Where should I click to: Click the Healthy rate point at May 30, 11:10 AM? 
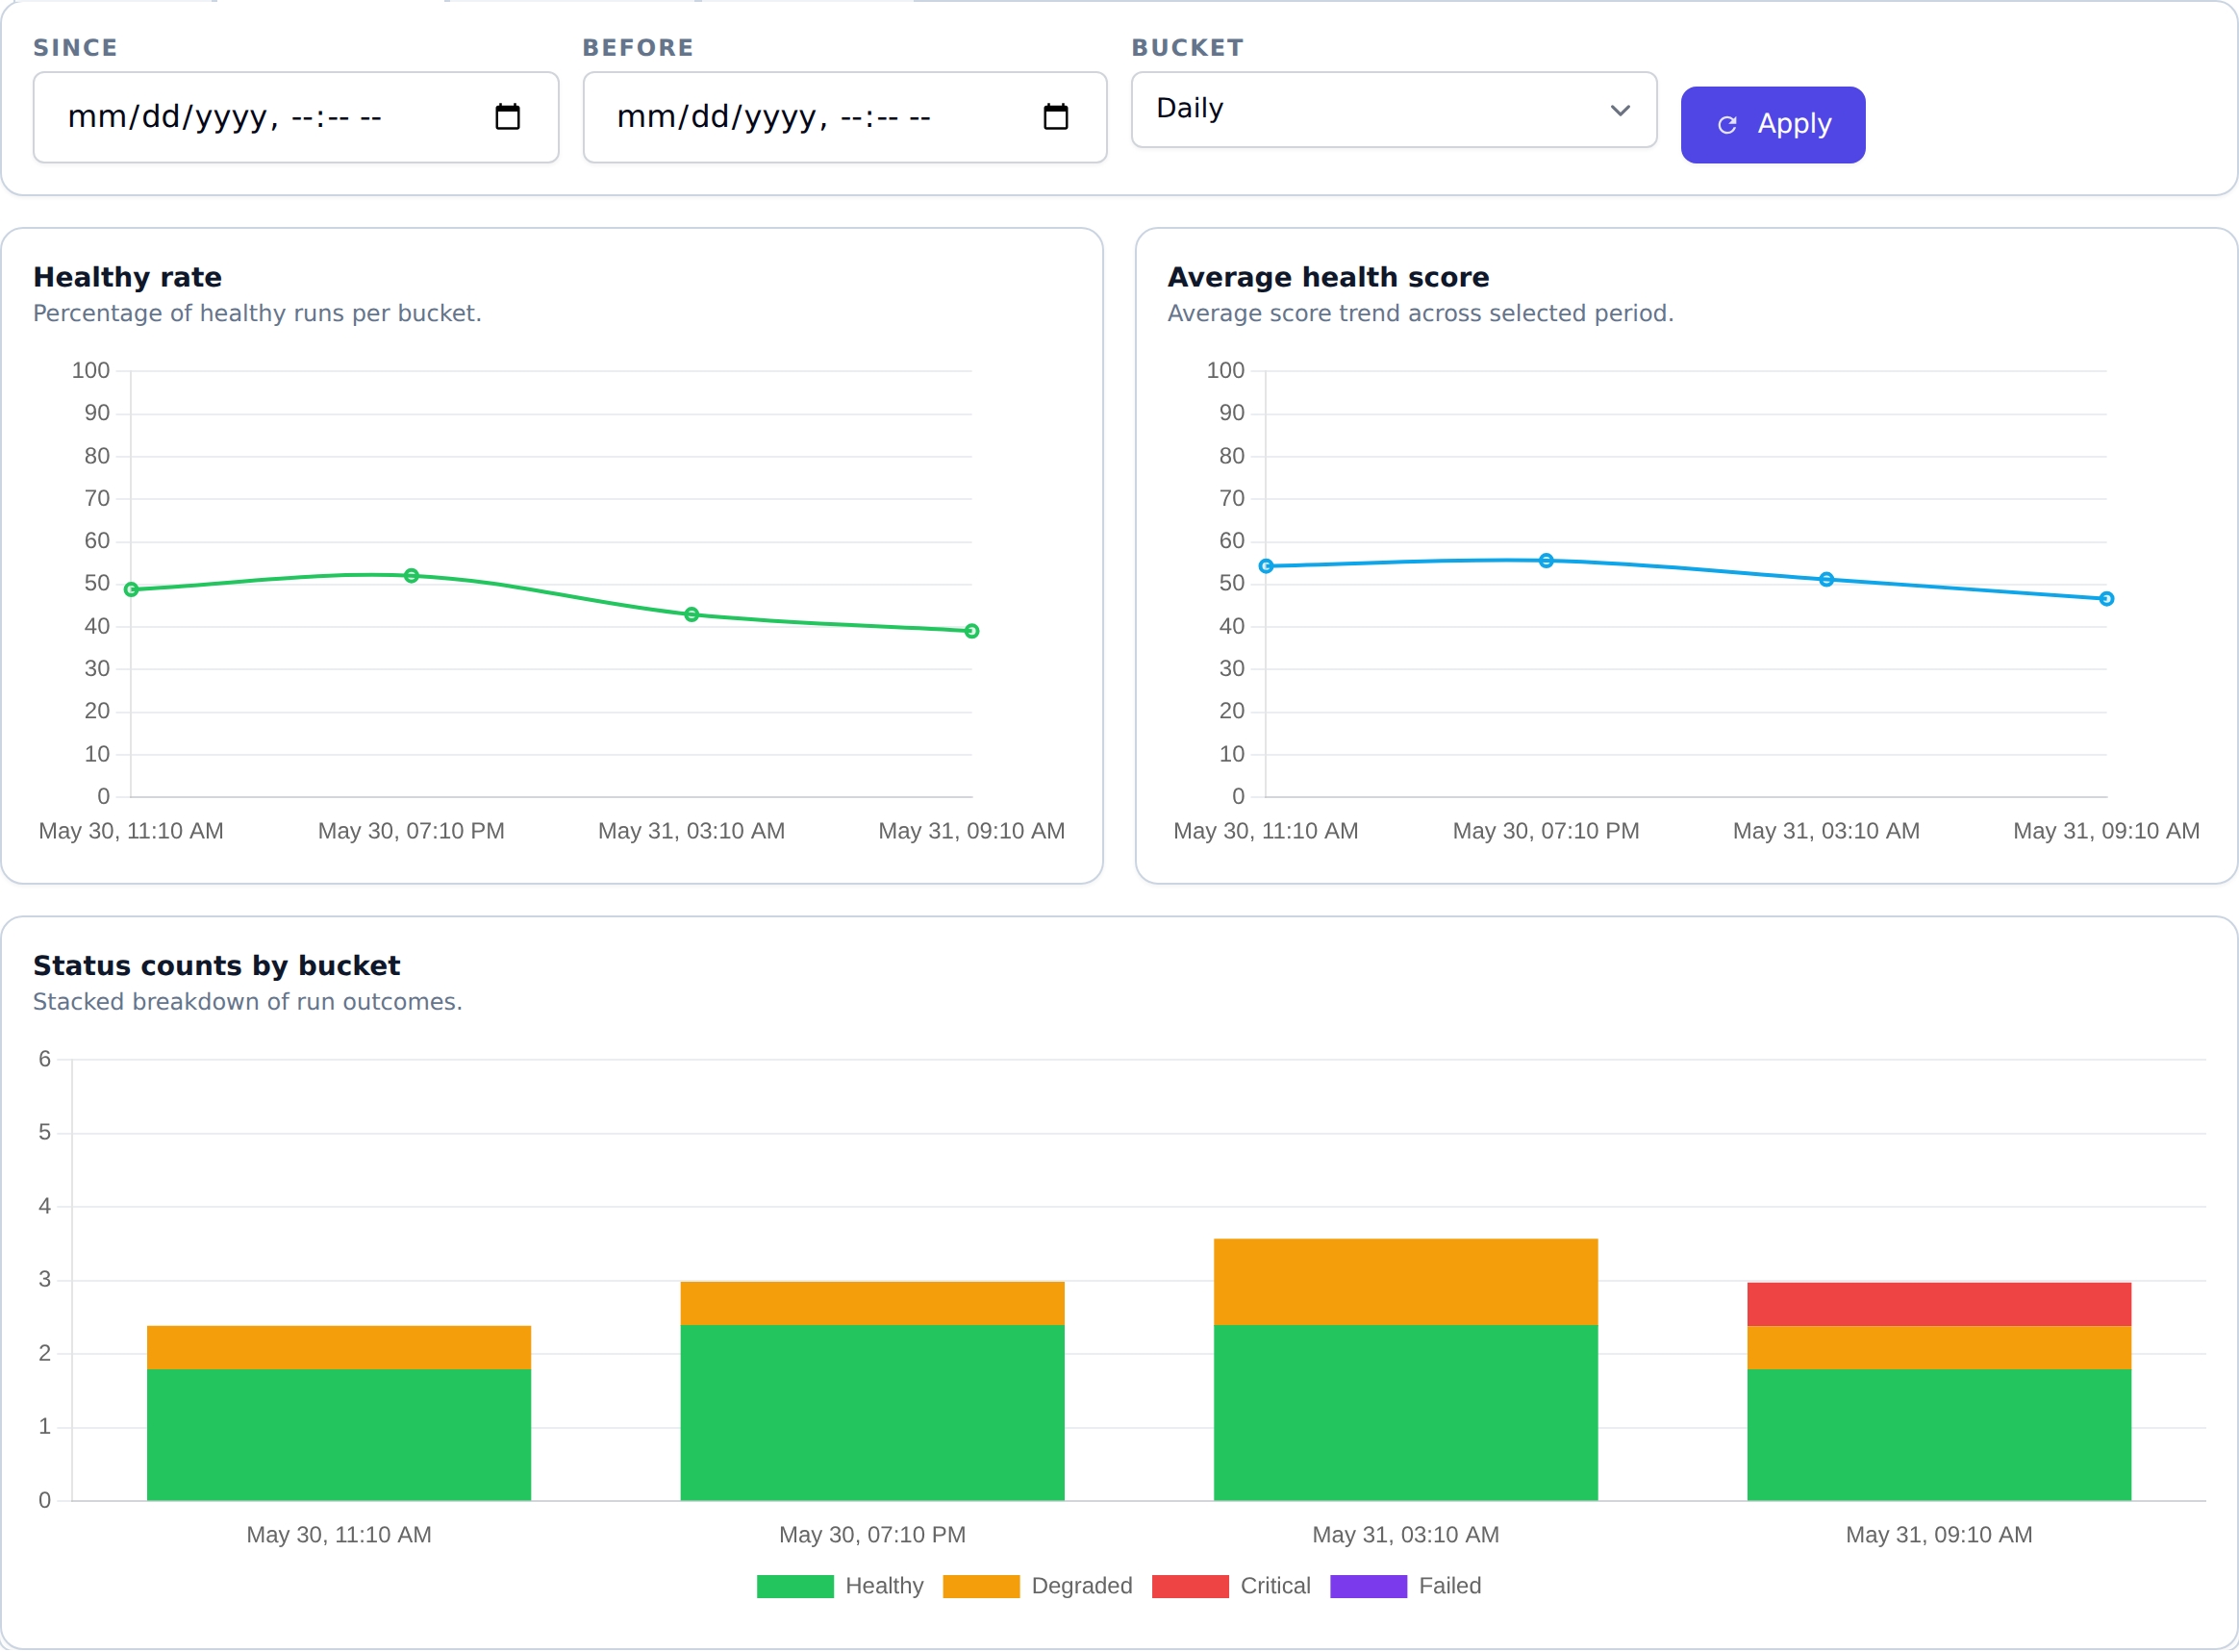pos(131,590)
